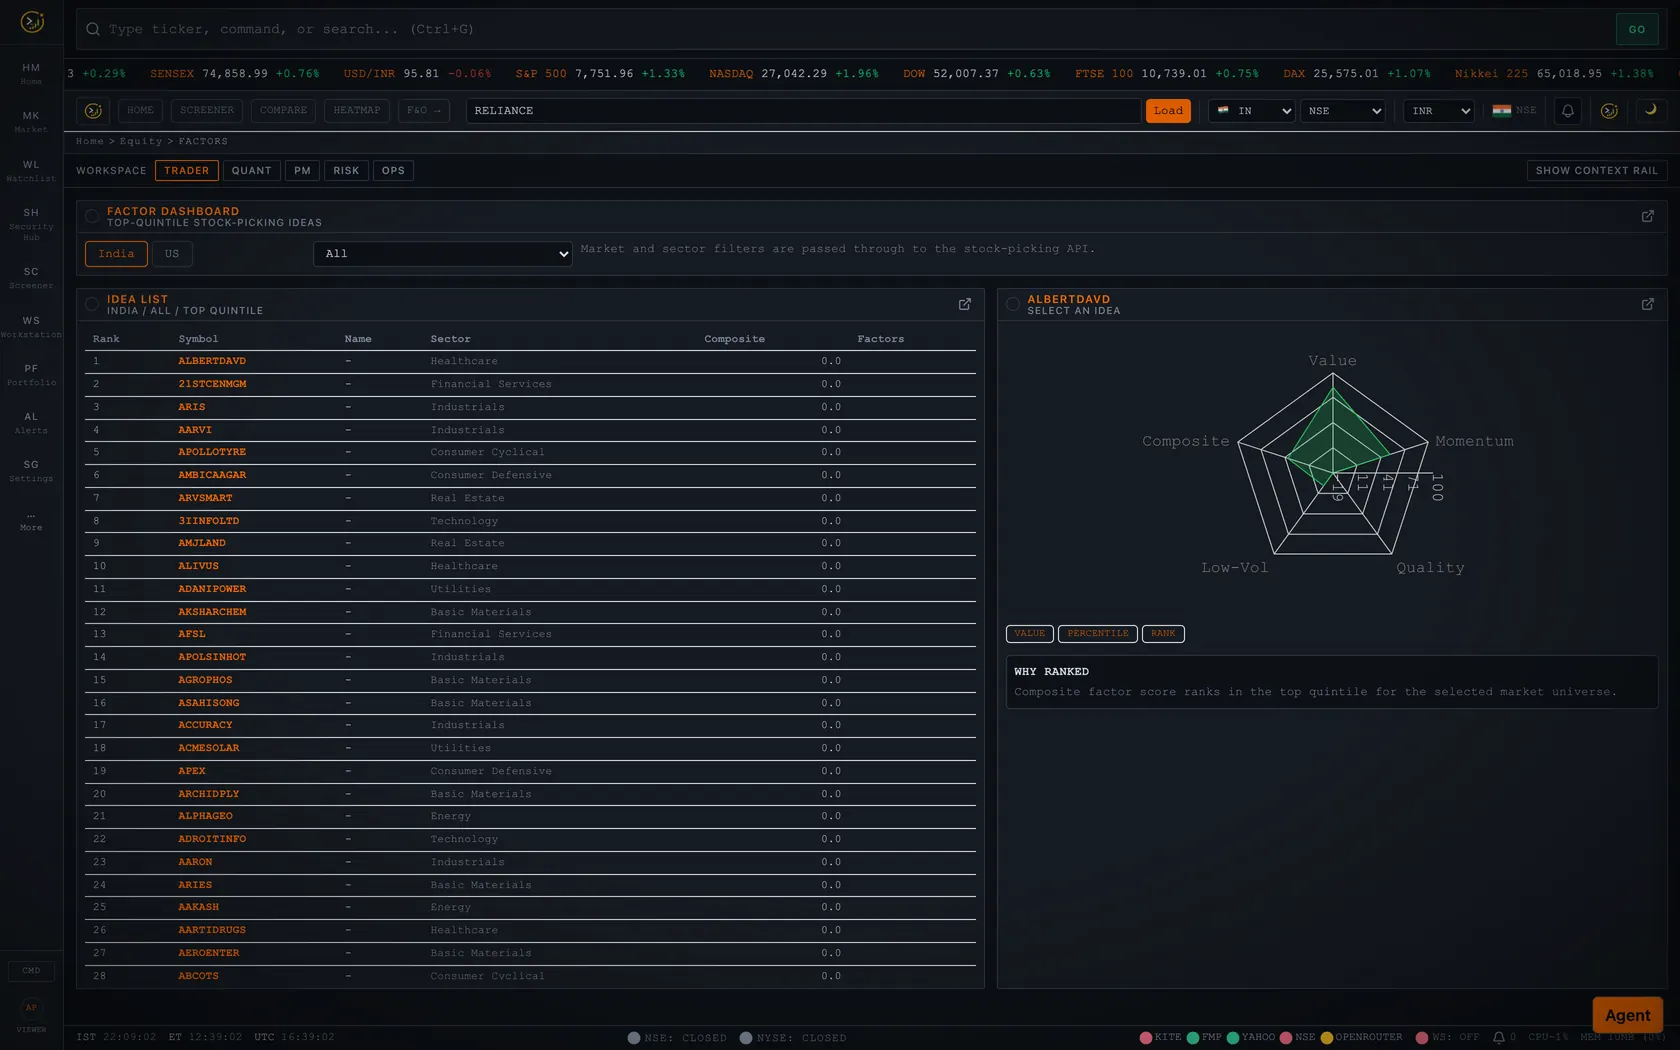Expand the All sector filter dropdown
Image resolution: width=1680 pixels, height=1050 pixels.
pos(443,254)
